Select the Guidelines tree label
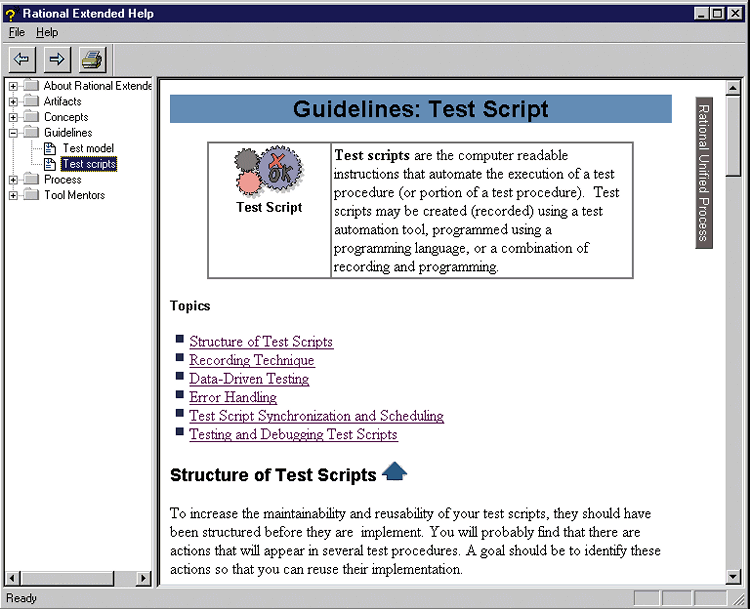Viewport: 750px width, 609px height. 68,133
